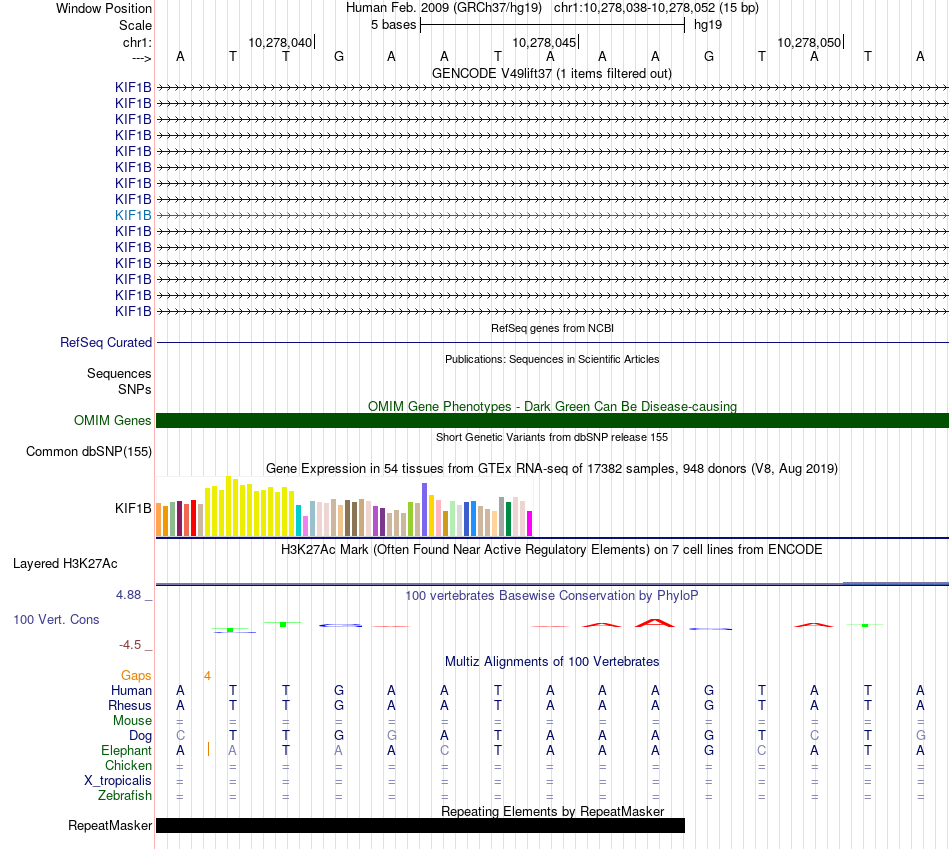Select the Human alignment row label
Viewport: 950px width, 849px height.
[131, 690]
